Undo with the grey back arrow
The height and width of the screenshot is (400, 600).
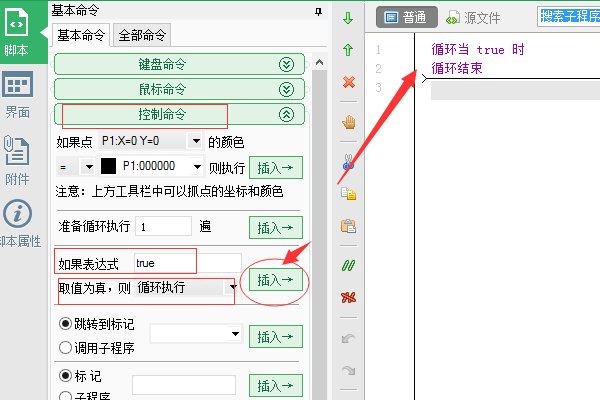[x=348, y=338]
